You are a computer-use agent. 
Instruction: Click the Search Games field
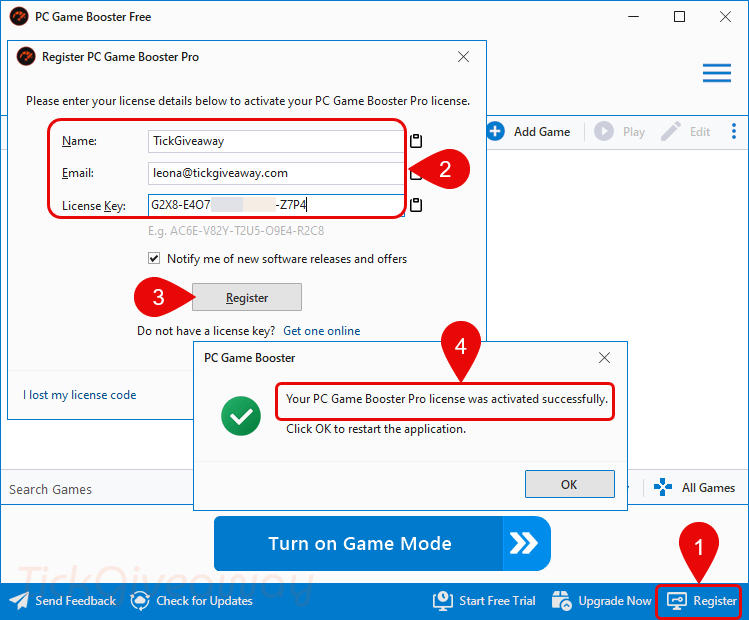(98, 489)
